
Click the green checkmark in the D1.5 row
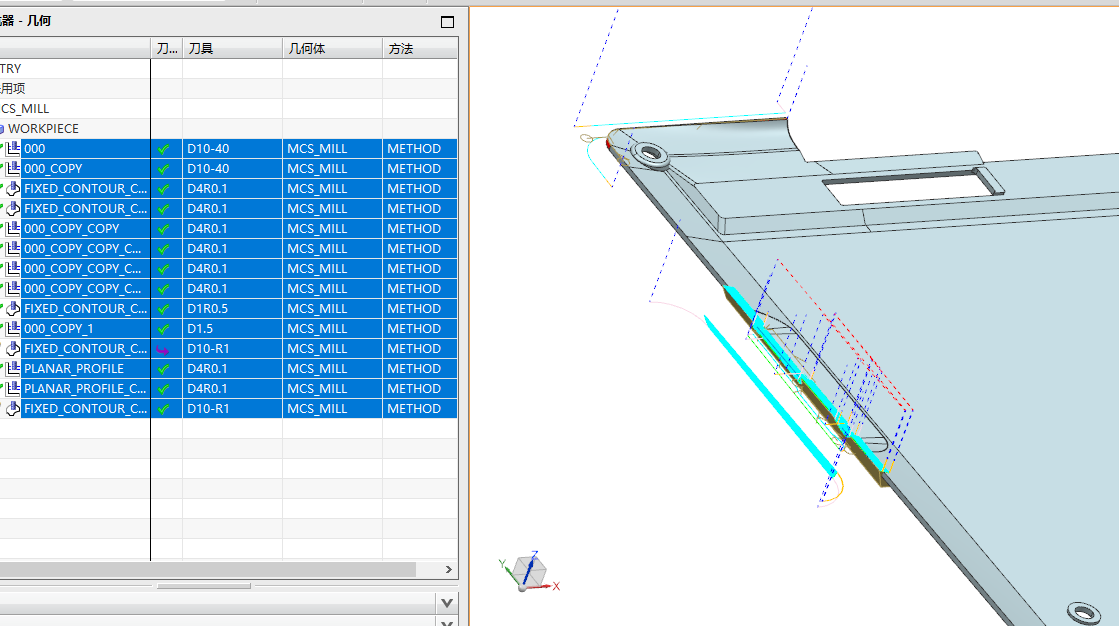pos(163,329)
